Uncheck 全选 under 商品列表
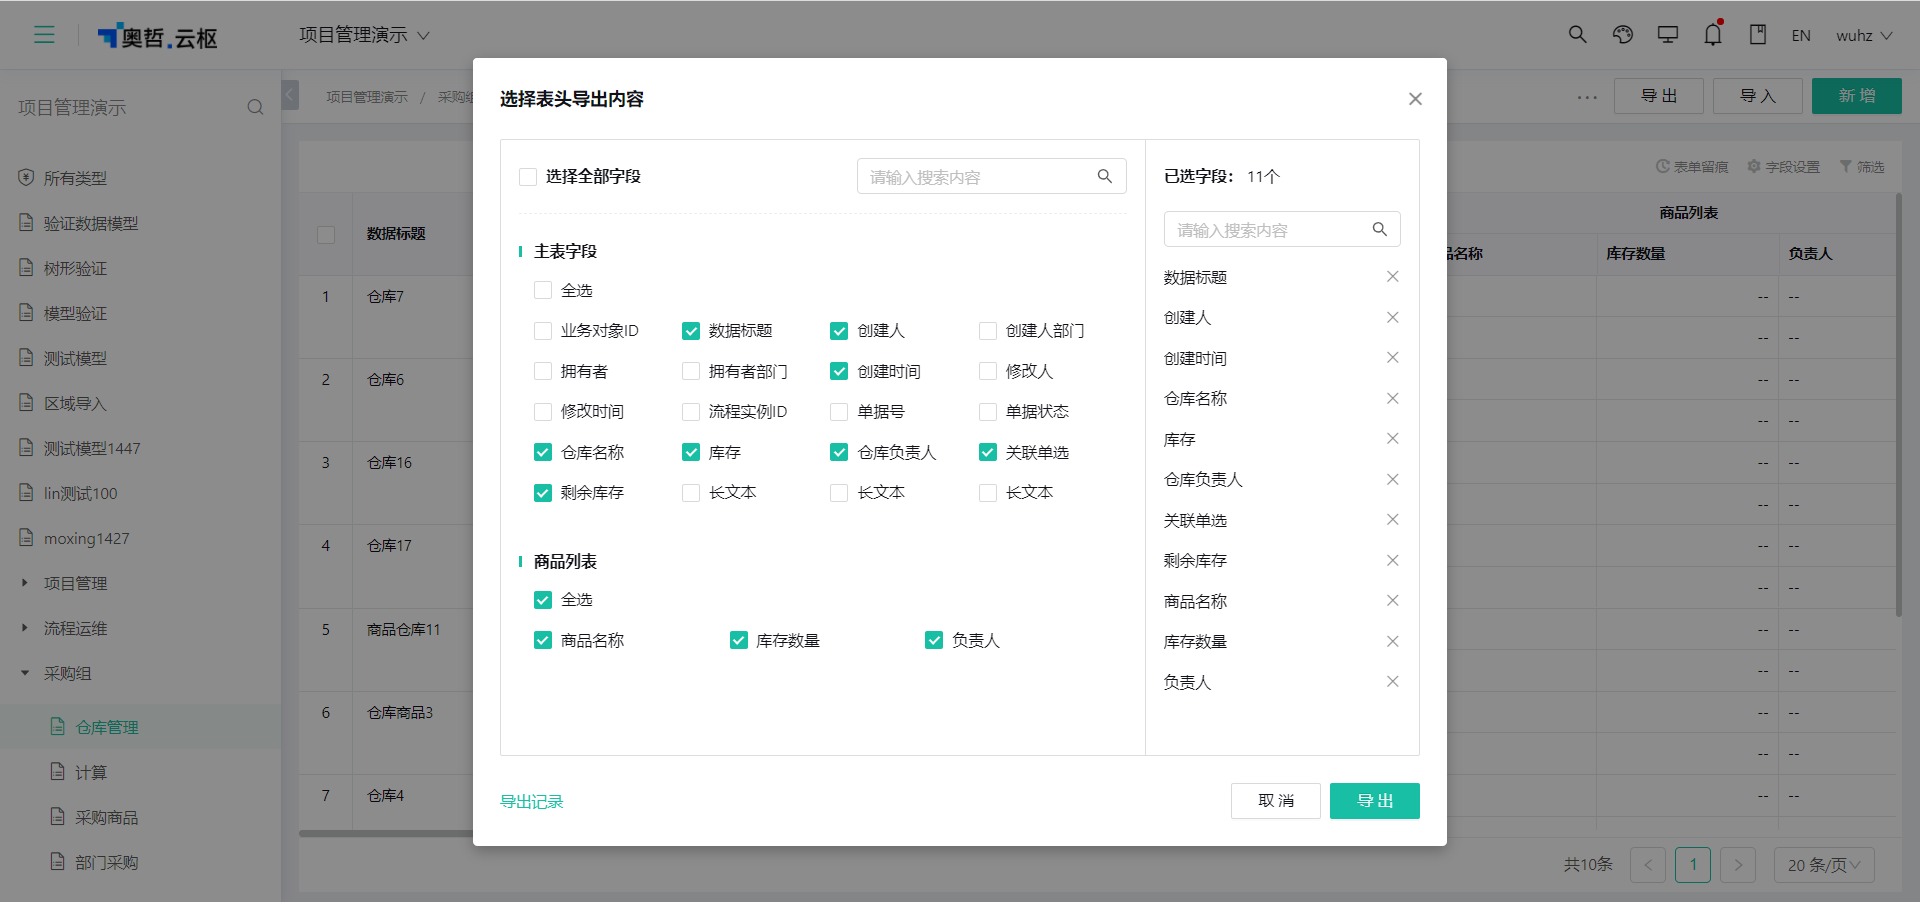The width and height of the screenshot is (1920, 902). coord(543,600)
